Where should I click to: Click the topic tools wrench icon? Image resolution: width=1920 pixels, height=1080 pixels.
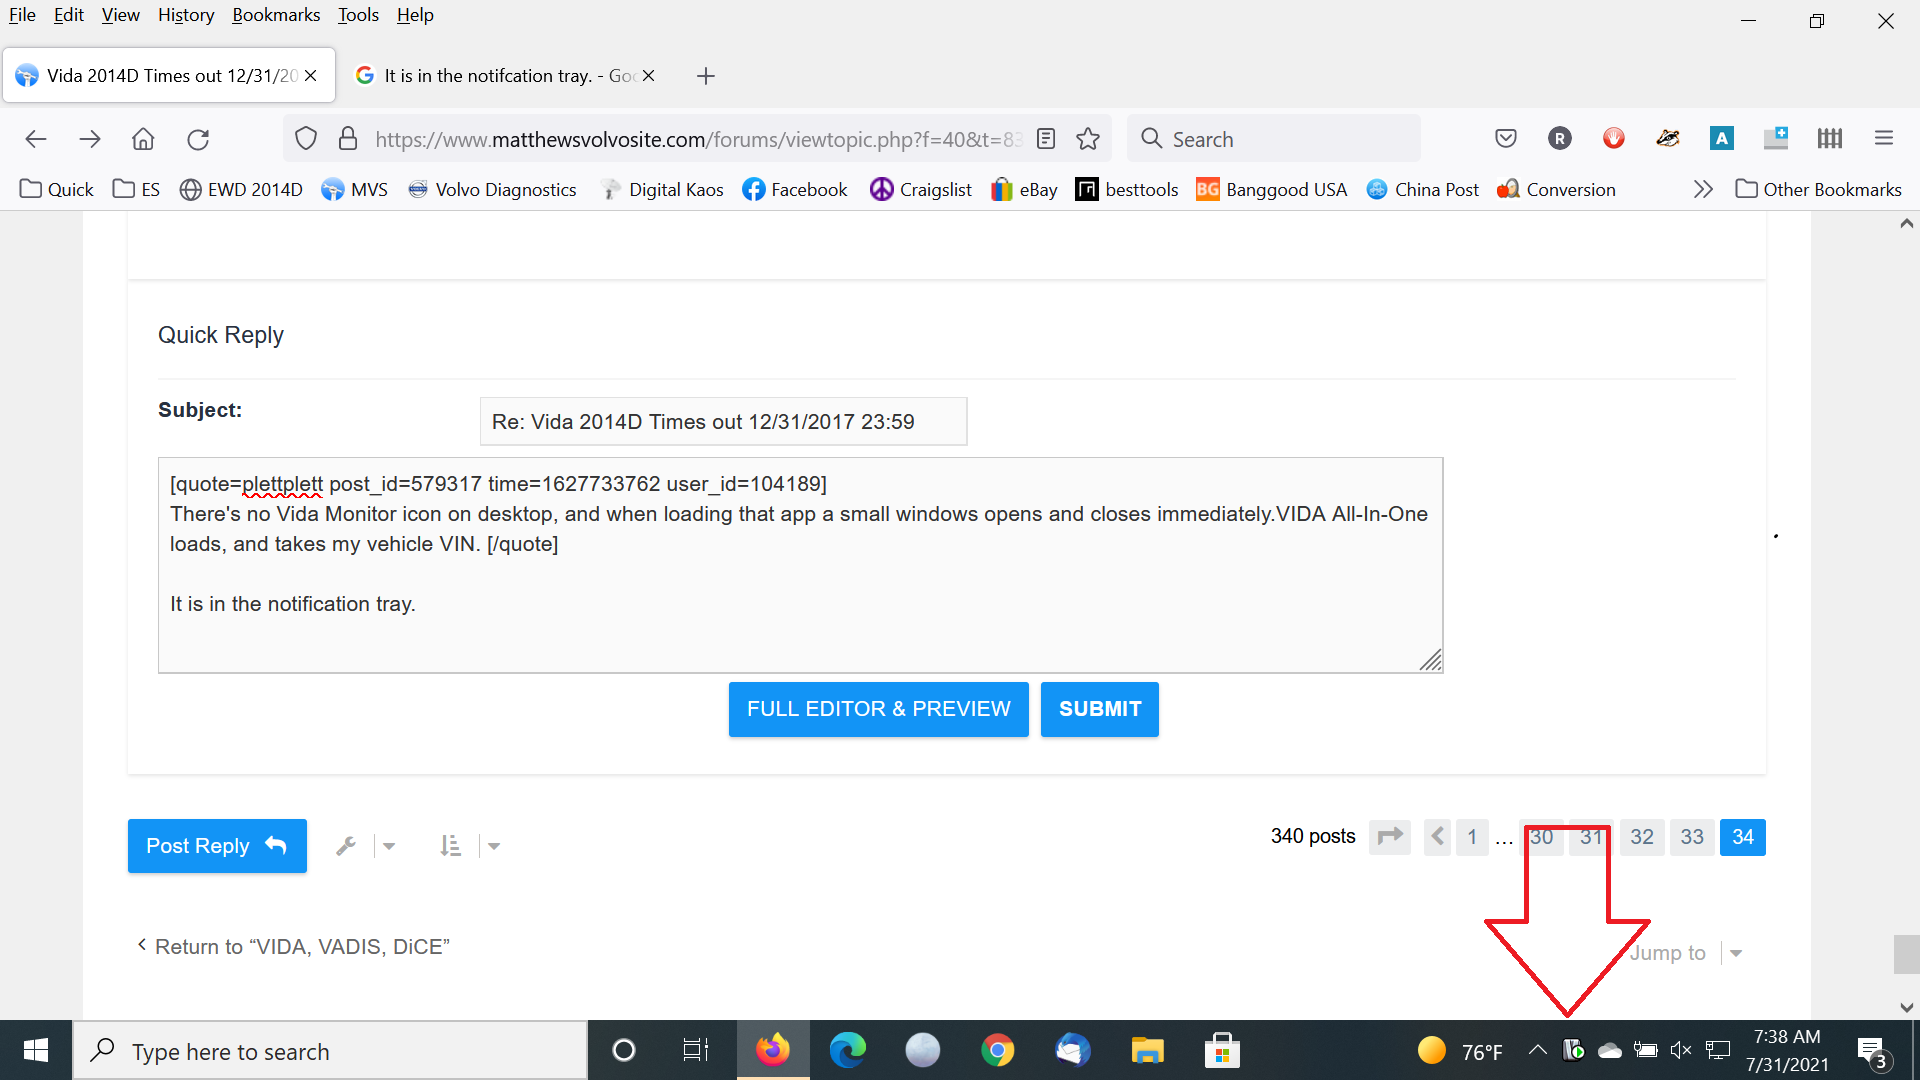pyautogui.click(x=346, y=846)
